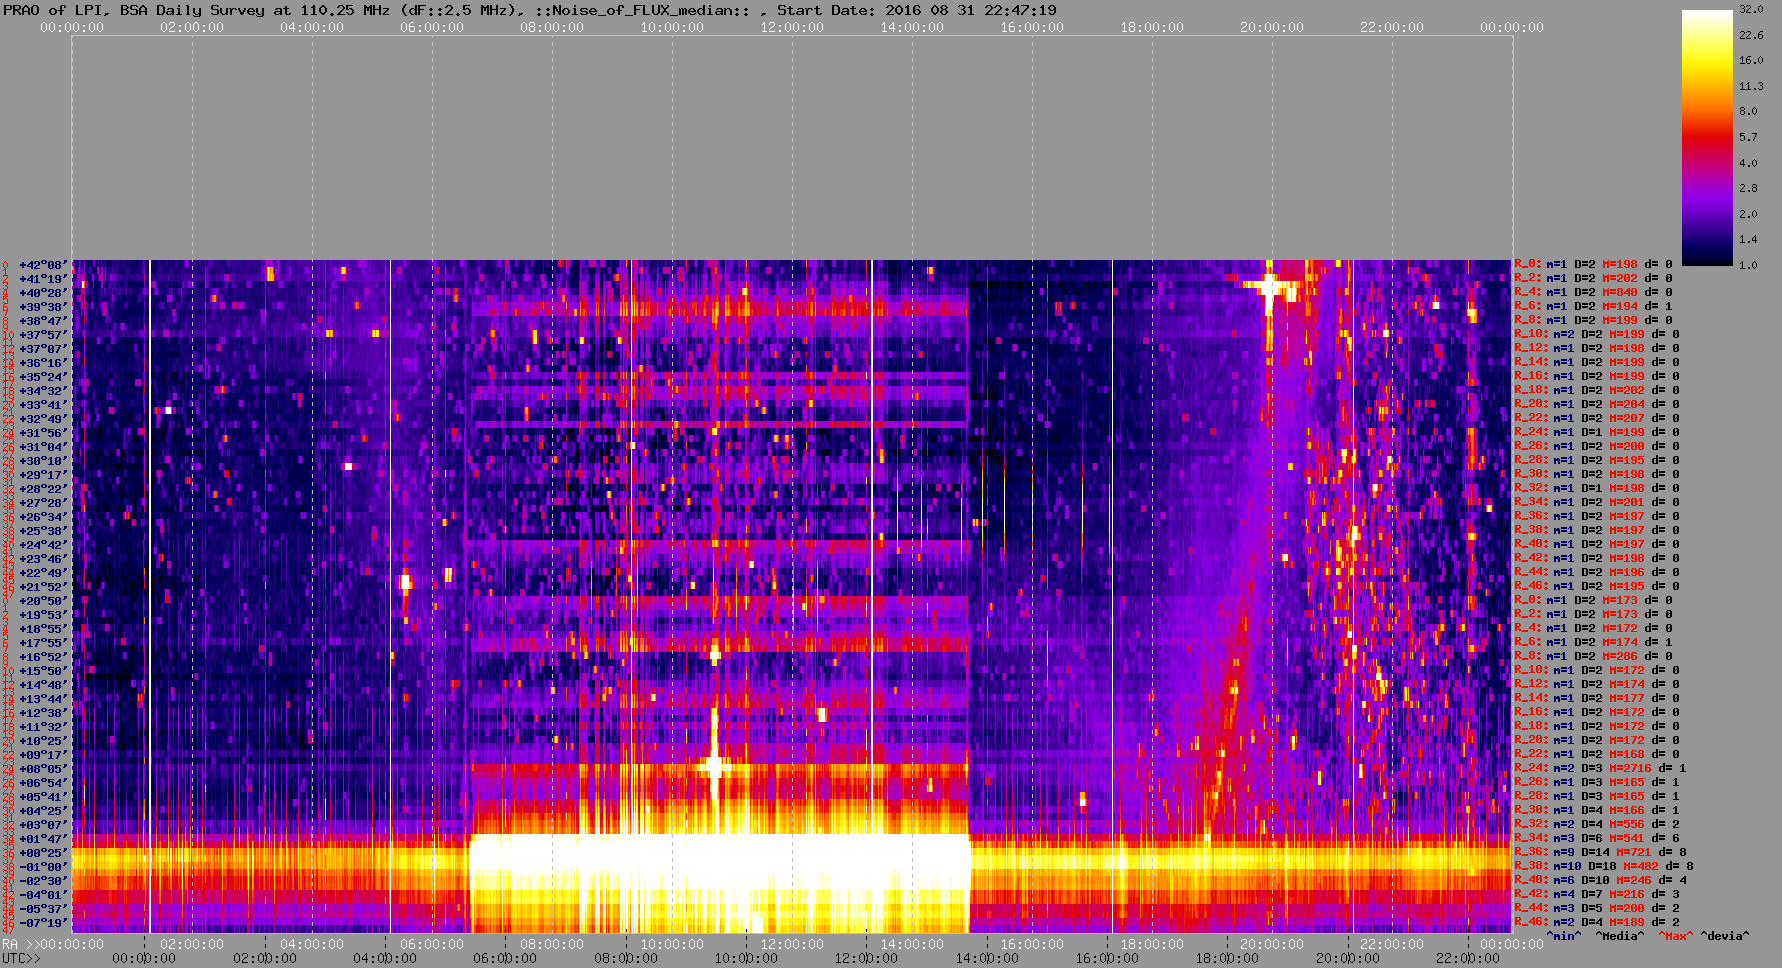The width and height of the screenshot is (1782, 968).
Task: Click the +37°57' declination label
Action: pos(43,335)
